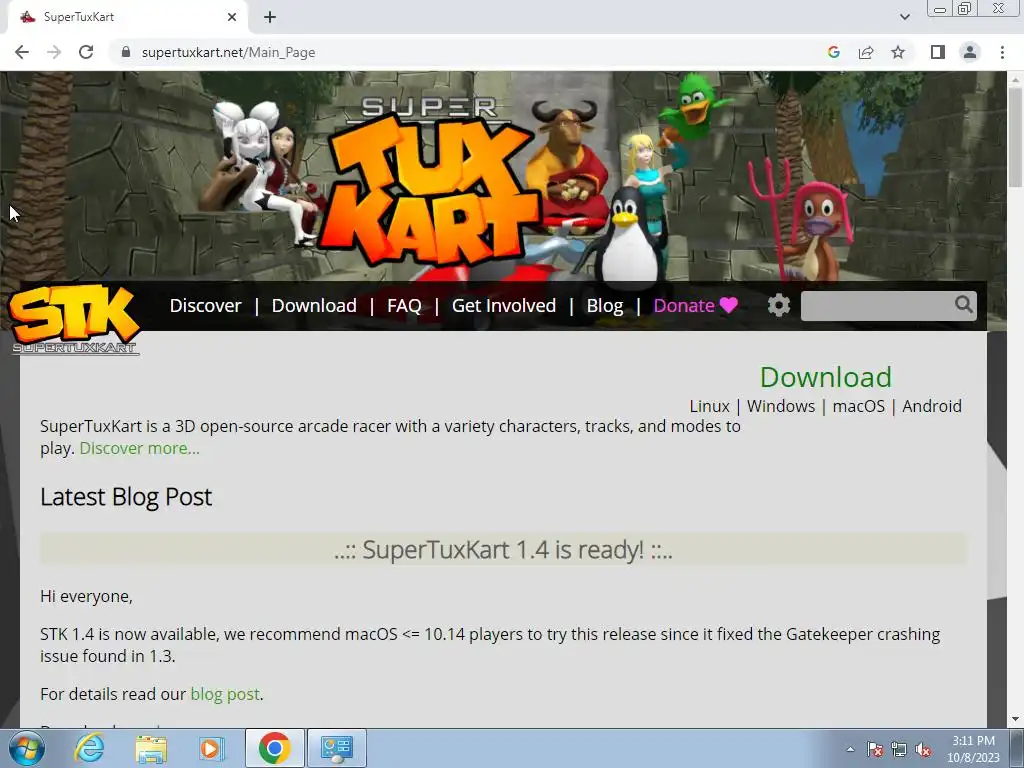This screenshot has height=768, width=1024.
Task: Open the Download nav menu item
Action: click(314, 306)
